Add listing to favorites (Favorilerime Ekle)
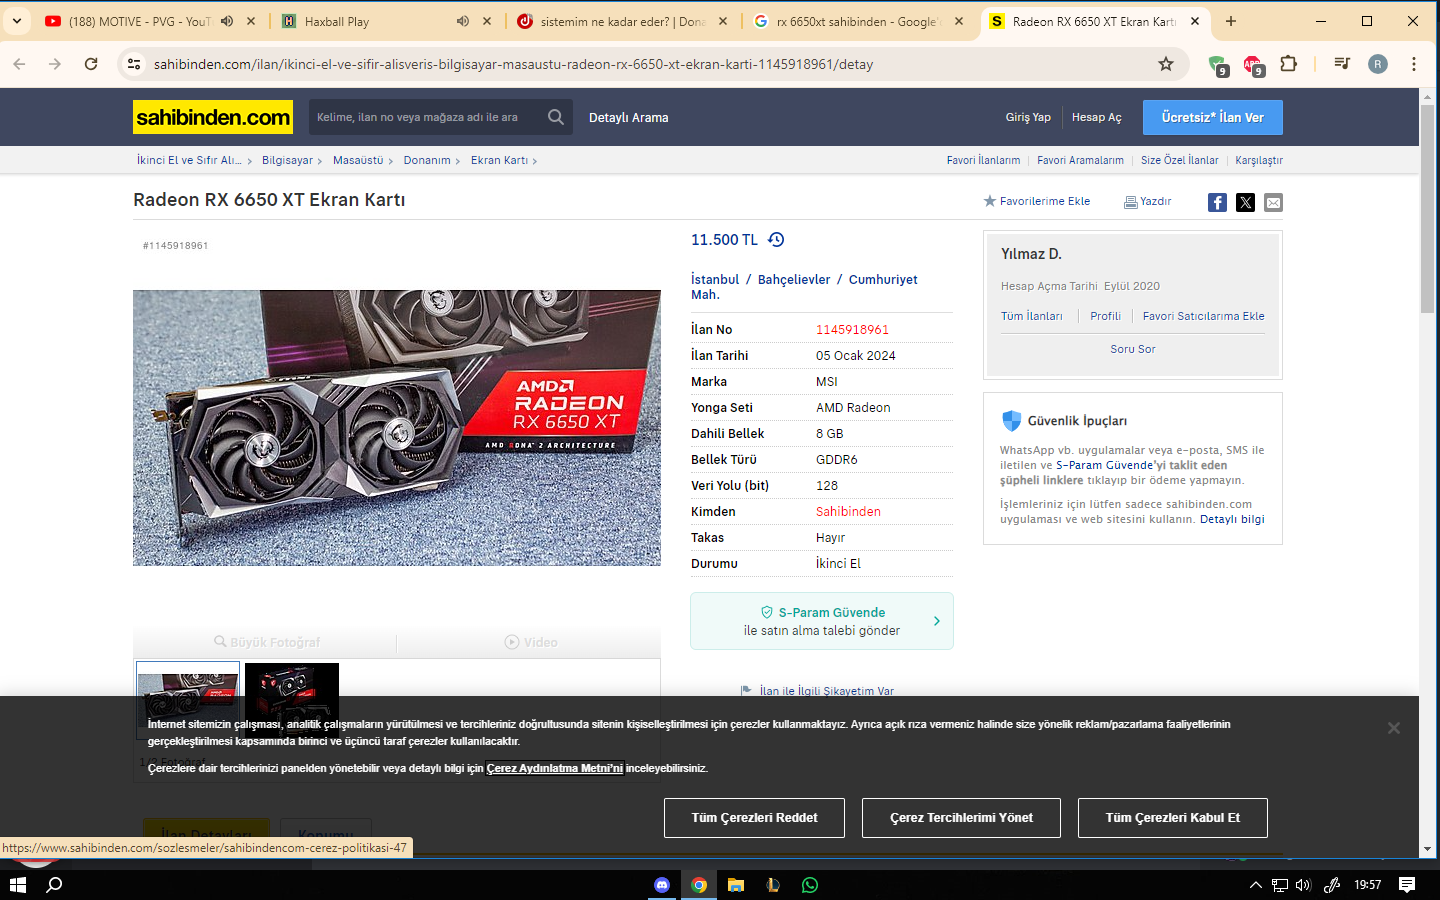 (1037, 201)
